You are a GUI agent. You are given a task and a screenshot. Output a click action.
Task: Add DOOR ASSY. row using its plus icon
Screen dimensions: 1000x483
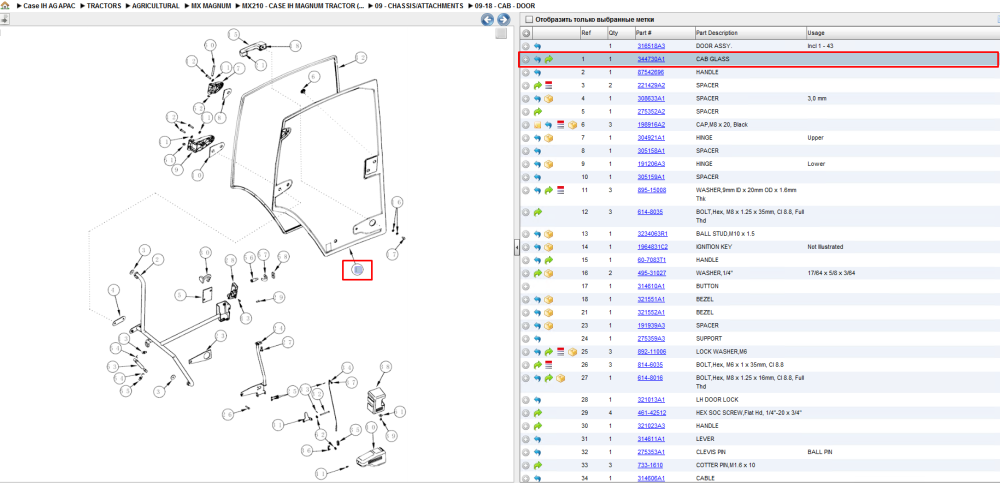tap(526, 46)
